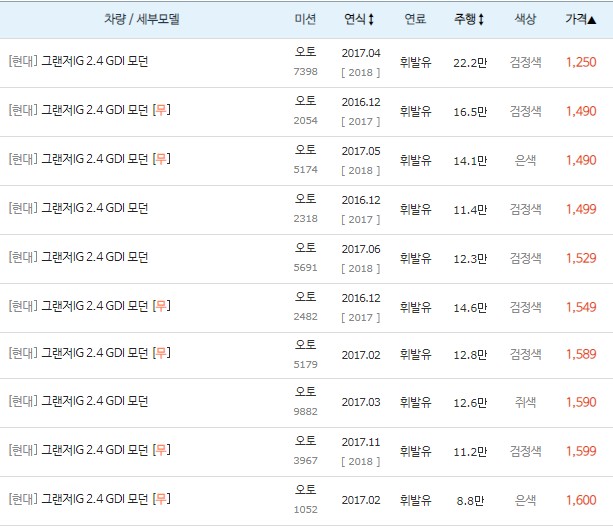Click the year value 2017.11

pos(361,442)
